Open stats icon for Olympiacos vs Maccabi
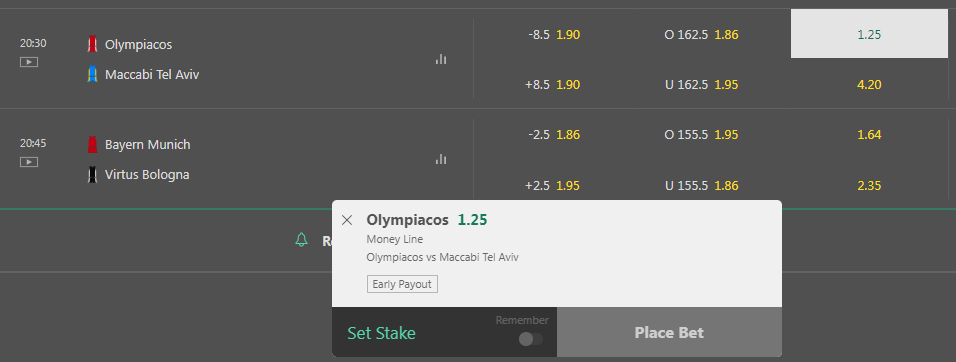 point(441,59)
